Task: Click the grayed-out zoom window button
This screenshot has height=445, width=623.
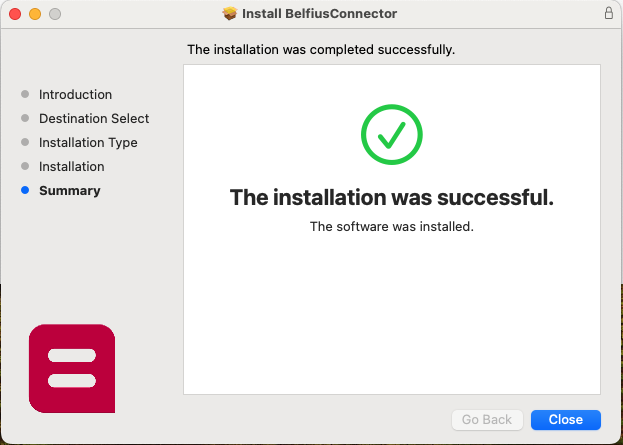Action: 55,14
